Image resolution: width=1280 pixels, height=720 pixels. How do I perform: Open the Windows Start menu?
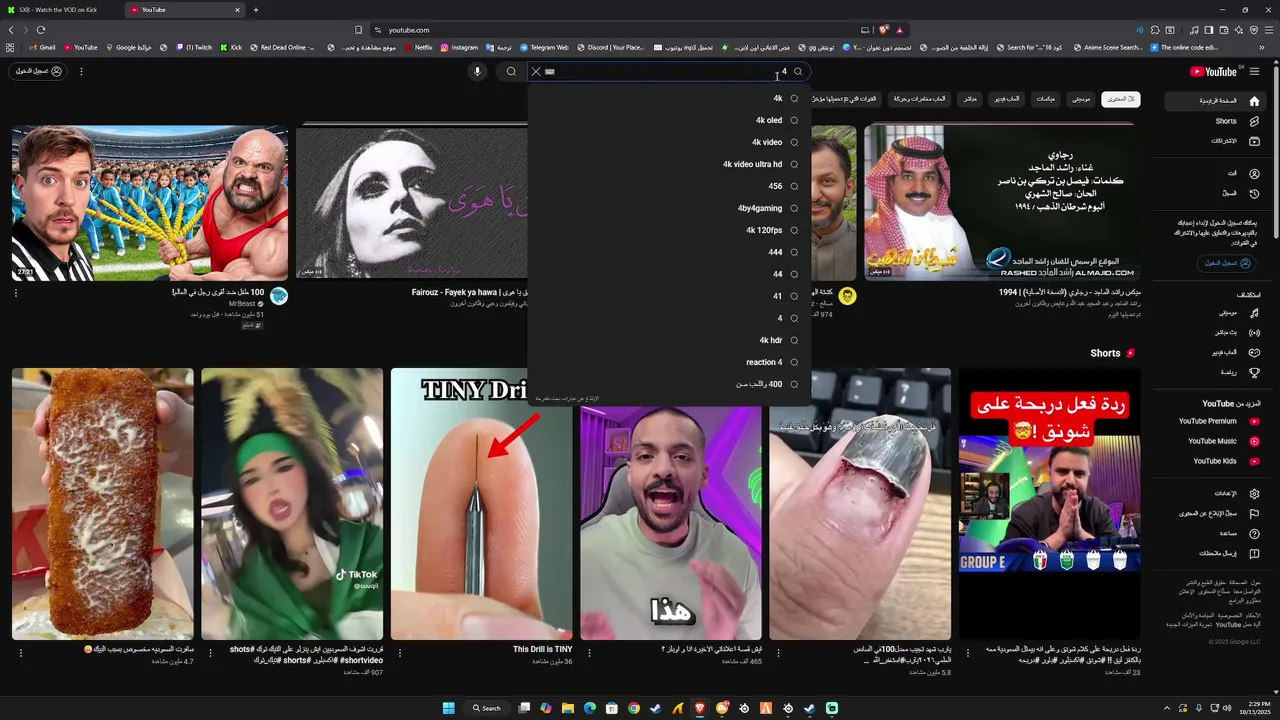(449, 708)
